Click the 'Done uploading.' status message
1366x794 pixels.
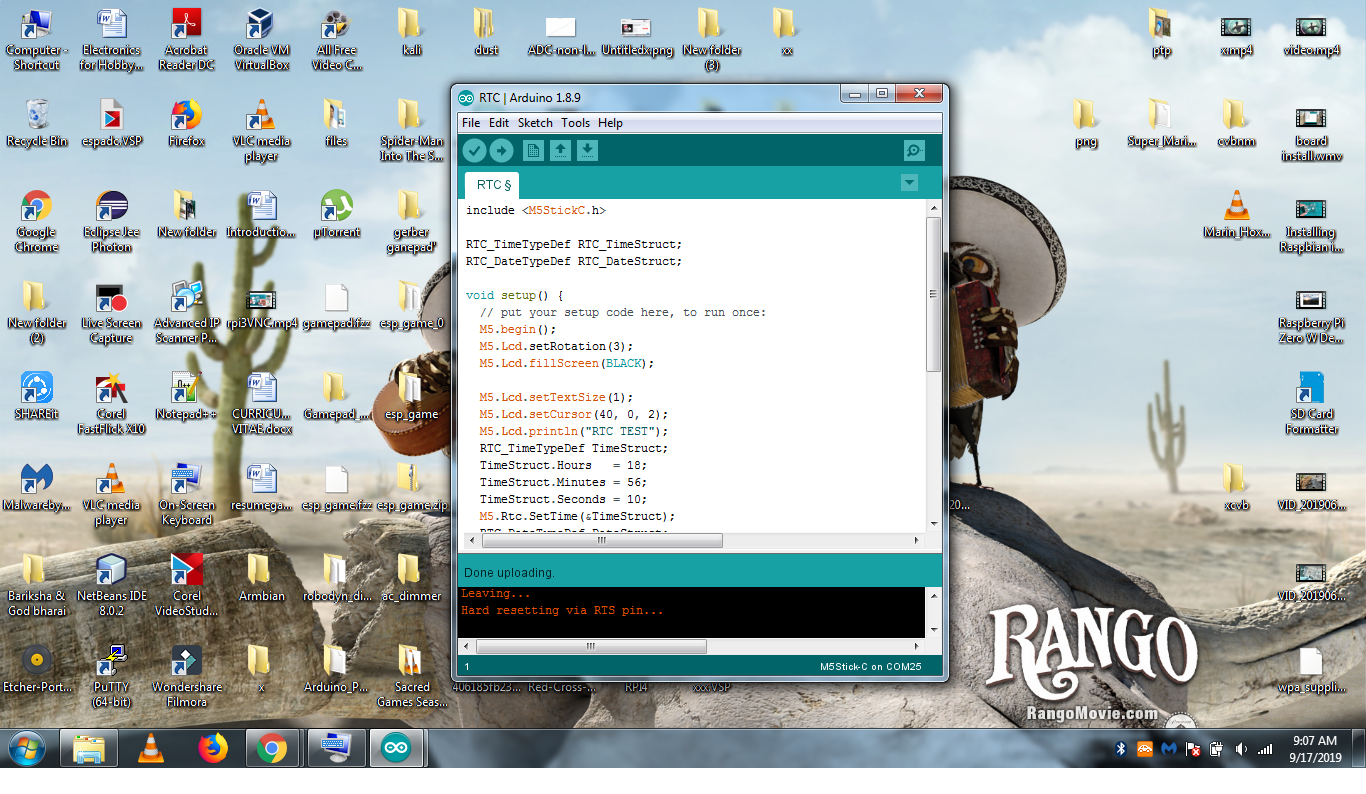(x=509, y=573)
